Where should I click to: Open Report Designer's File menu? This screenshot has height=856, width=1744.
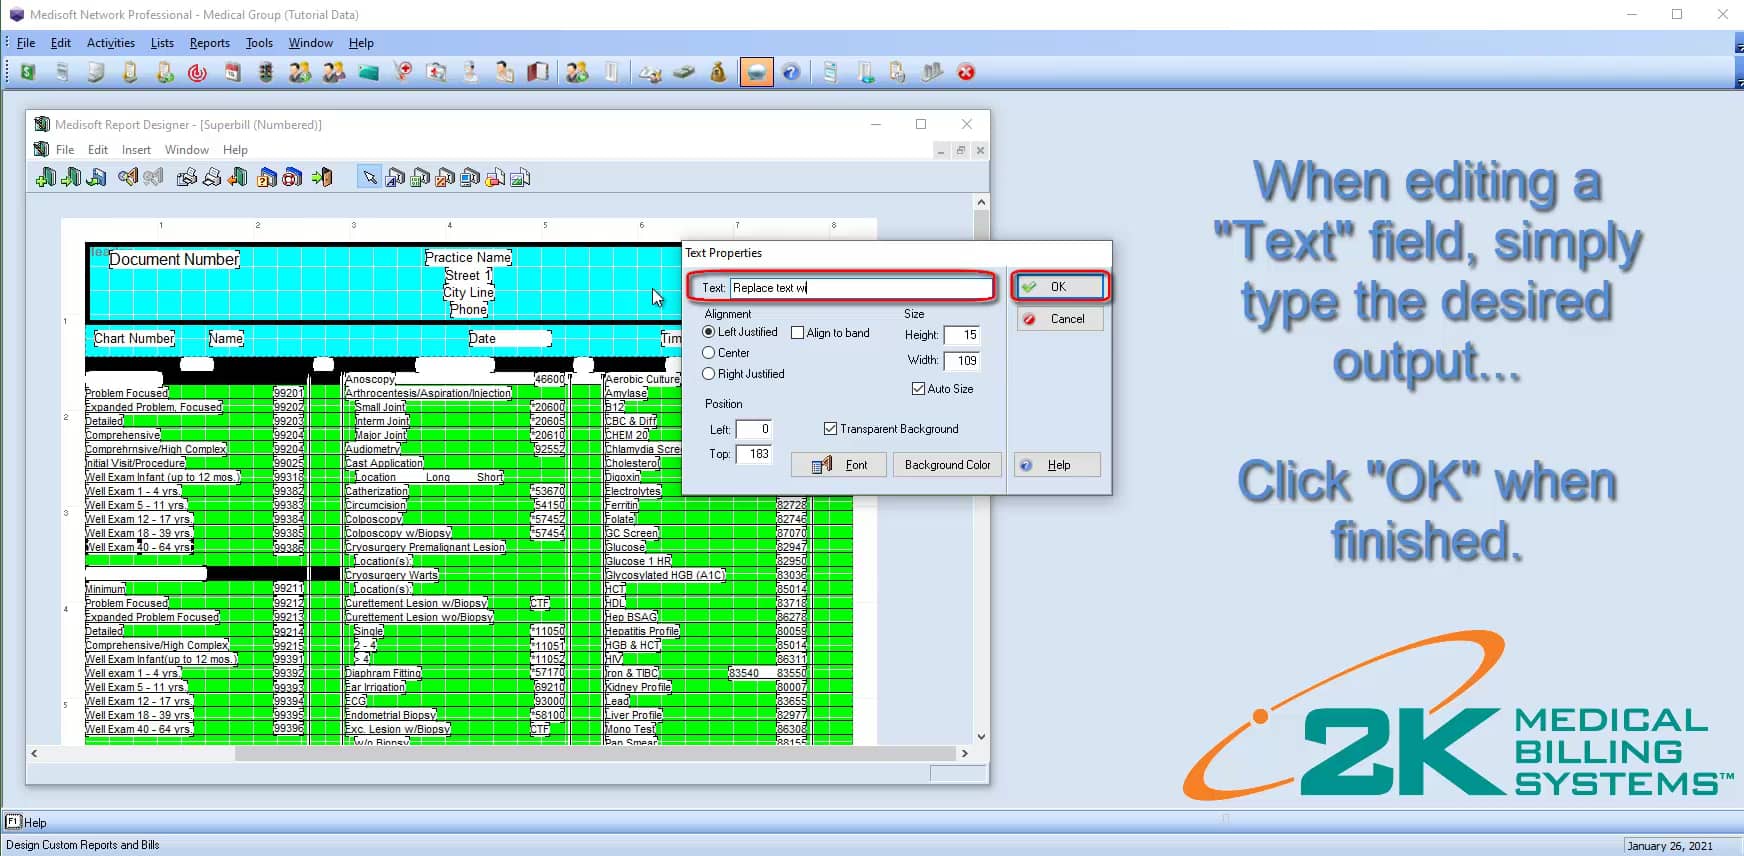[65, 150]
